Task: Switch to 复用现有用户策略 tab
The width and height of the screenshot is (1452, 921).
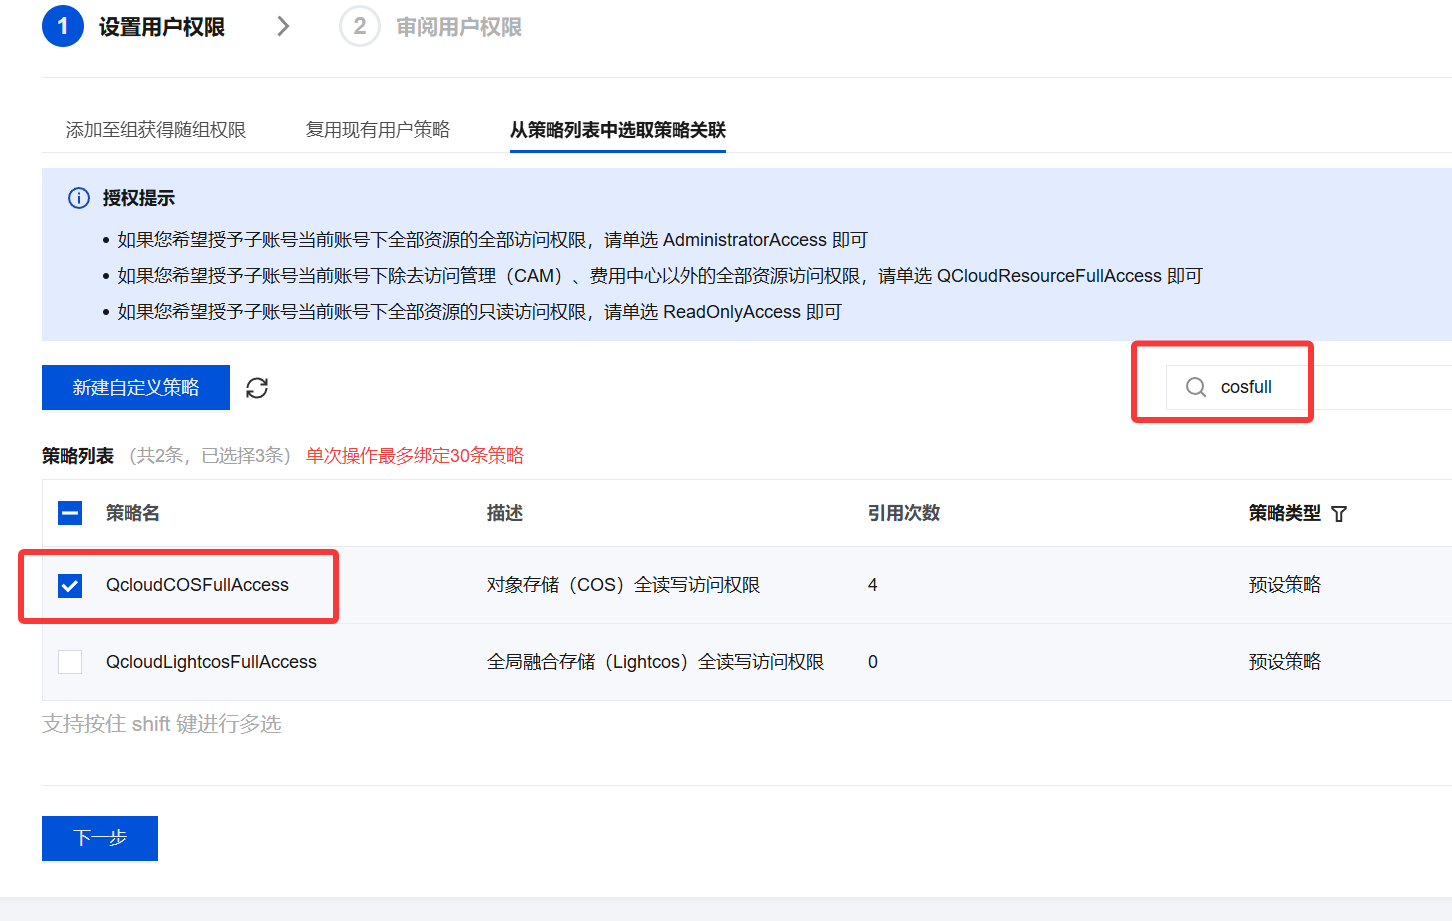Action: [378, 130]
